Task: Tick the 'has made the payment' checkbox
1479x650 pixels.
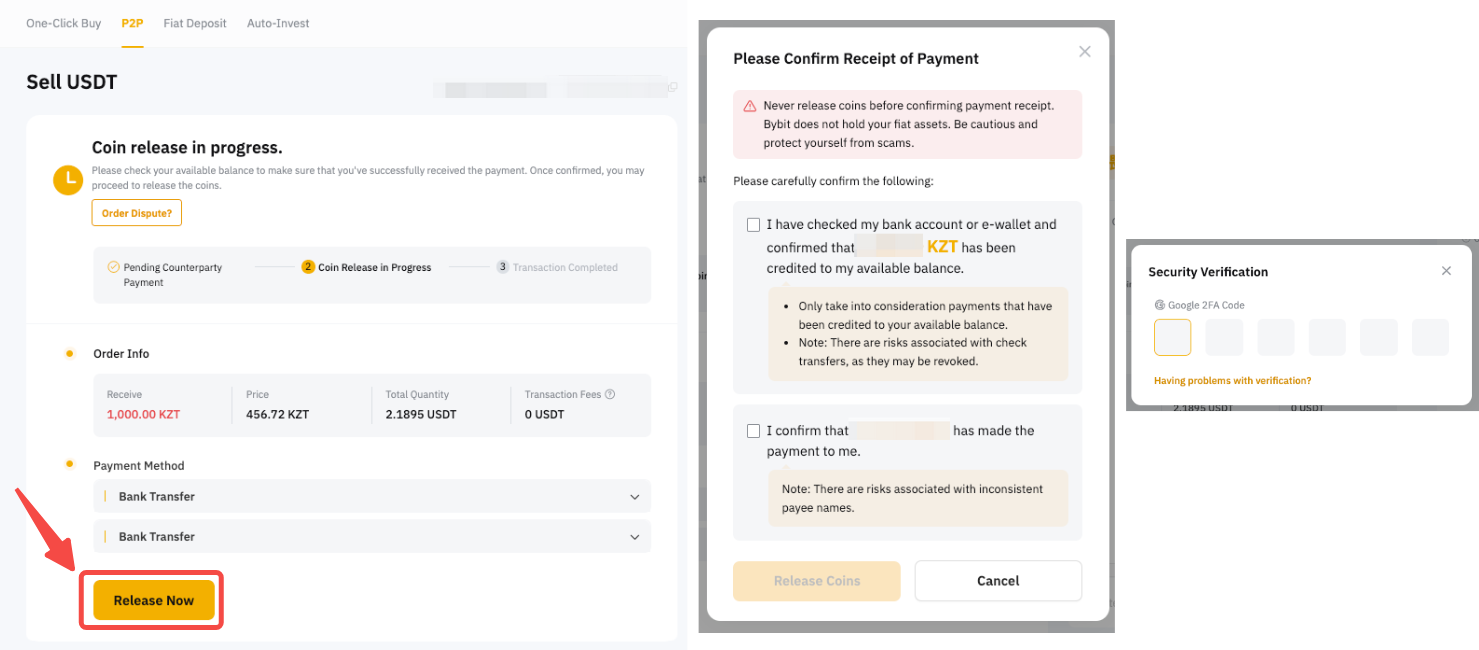Action: [753, 431]
